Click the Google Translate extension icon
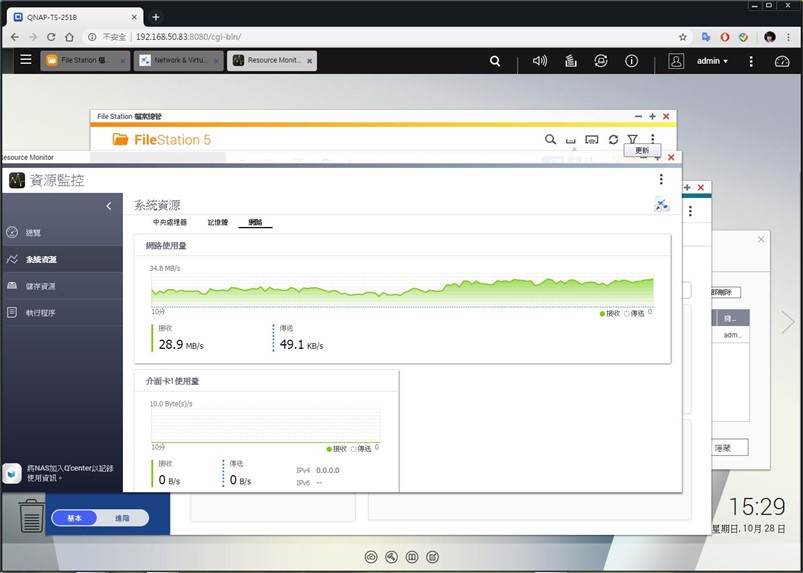This screenshot has width=803, height=573. pos(706,37)
